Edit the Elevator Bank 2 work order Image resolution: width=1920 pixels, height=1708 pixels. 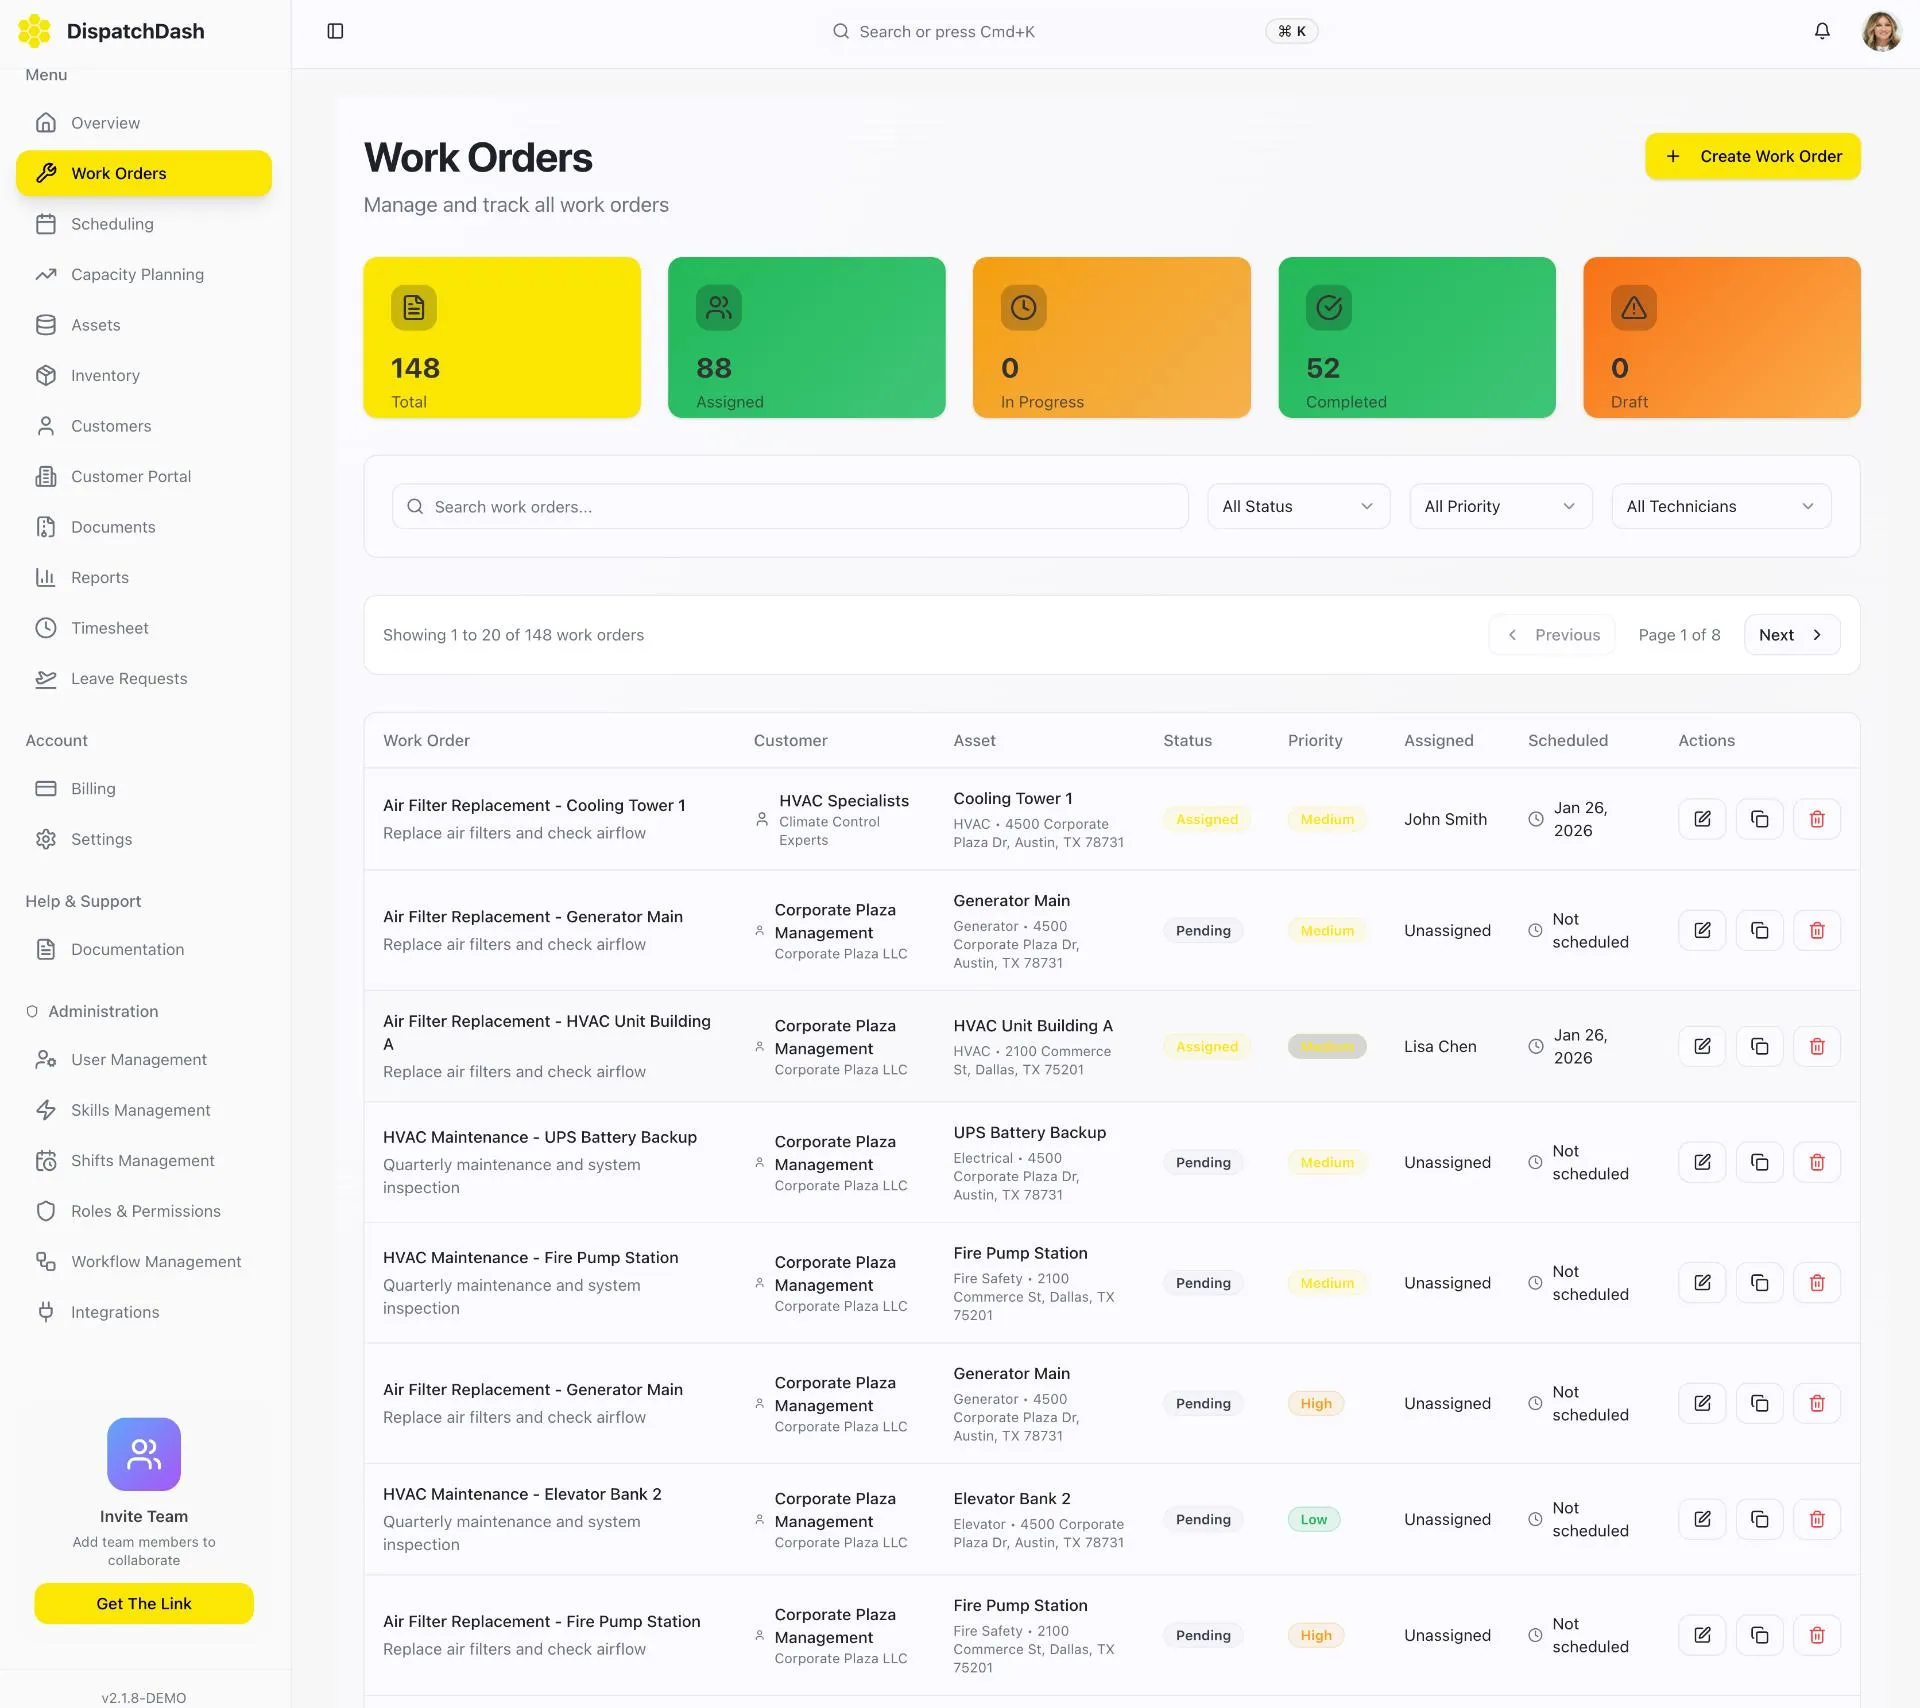pyautogui.click(x=1702, y=1519)
